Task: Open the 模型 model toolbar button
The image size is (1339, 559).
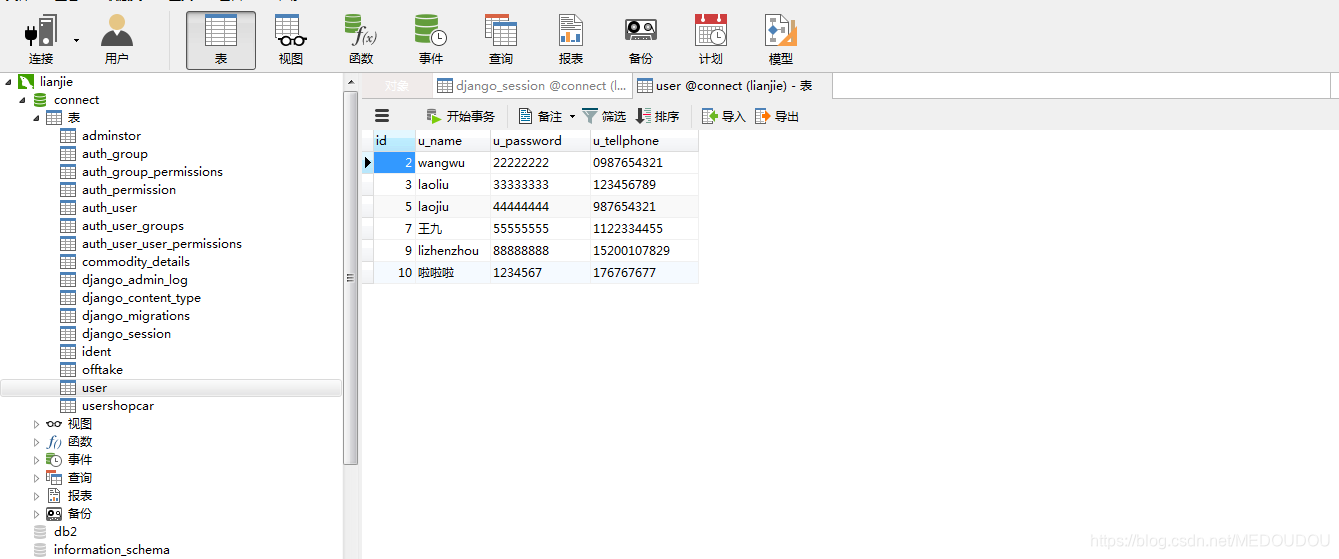Action: click(x=781, y=41)
